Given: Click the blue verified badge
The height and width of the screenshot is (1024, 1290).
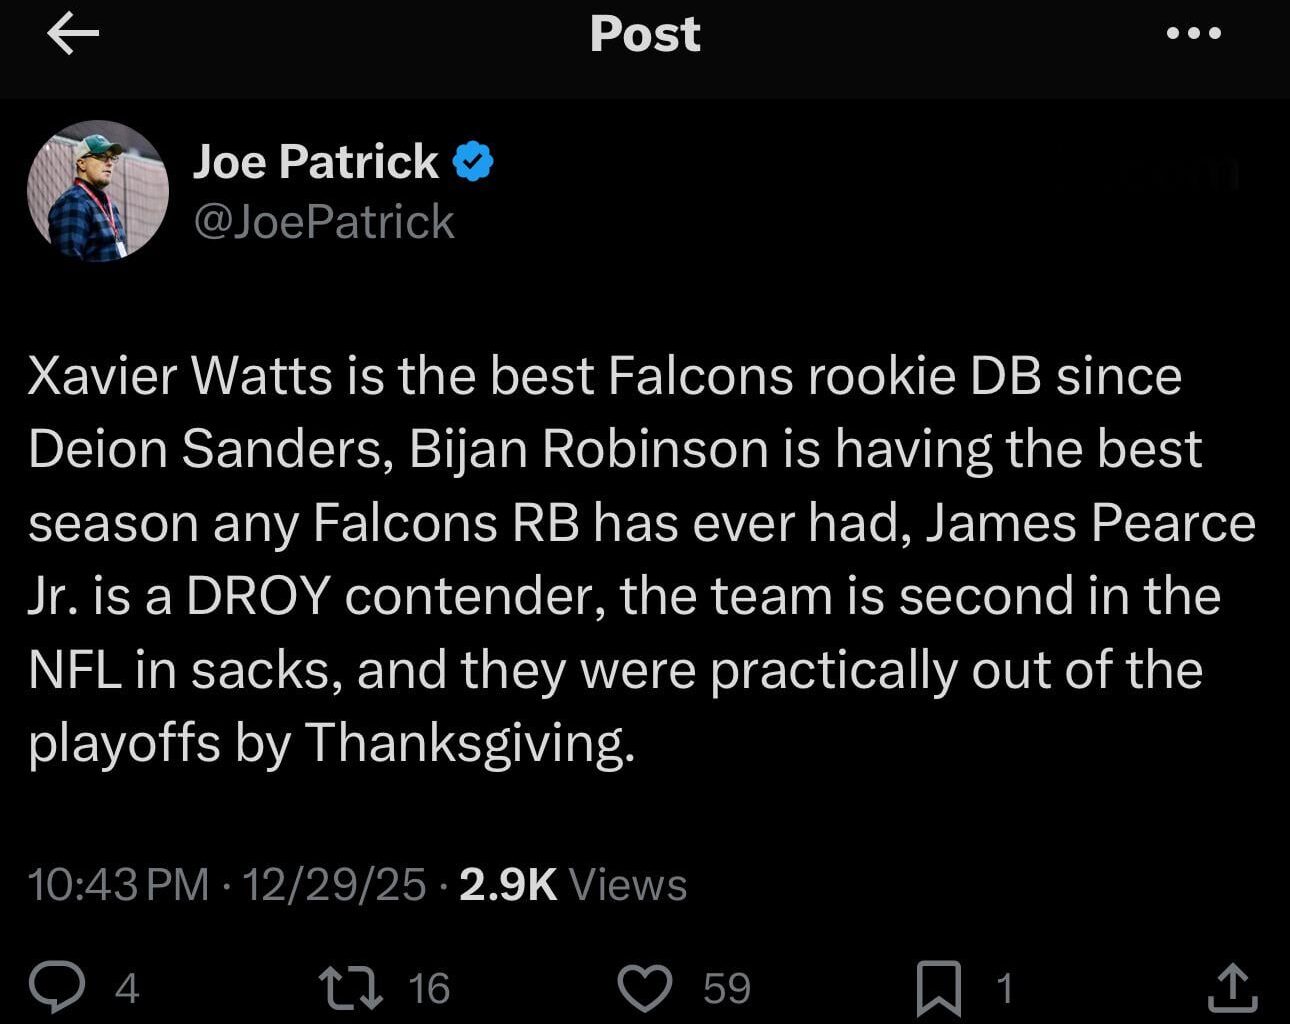Looking at the screenshot, I should (473, 161).
